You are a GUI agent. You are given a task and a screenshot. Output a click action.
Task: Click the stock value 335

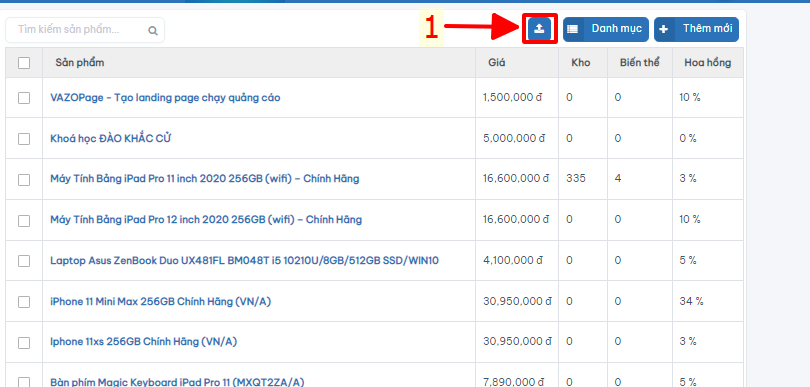pyautogui.click(x=576, y=179)
